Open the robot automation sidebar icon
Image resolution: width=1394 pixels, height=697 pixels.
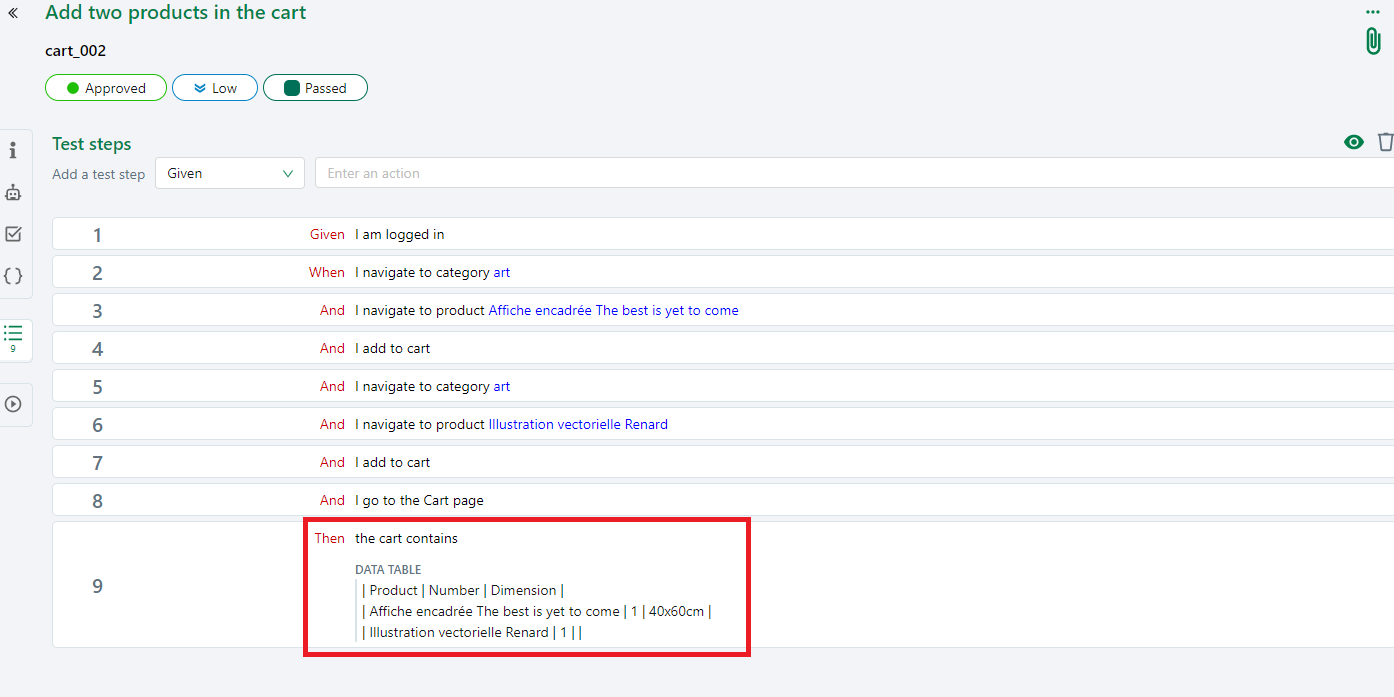[x=13, y=192]
